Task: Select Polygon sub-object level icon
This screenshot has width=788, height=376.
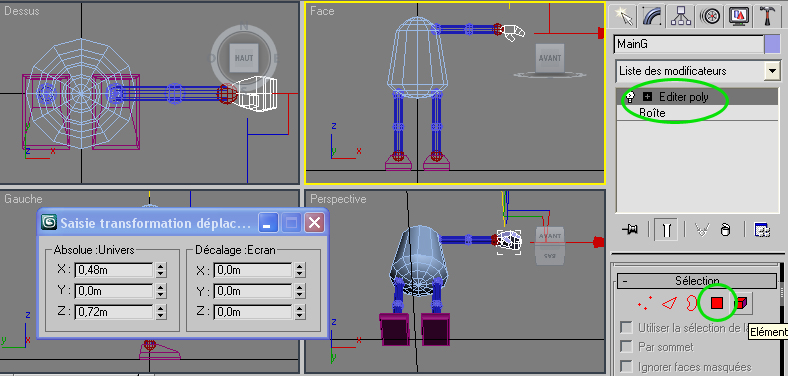Action: click(x=717, y=303)
